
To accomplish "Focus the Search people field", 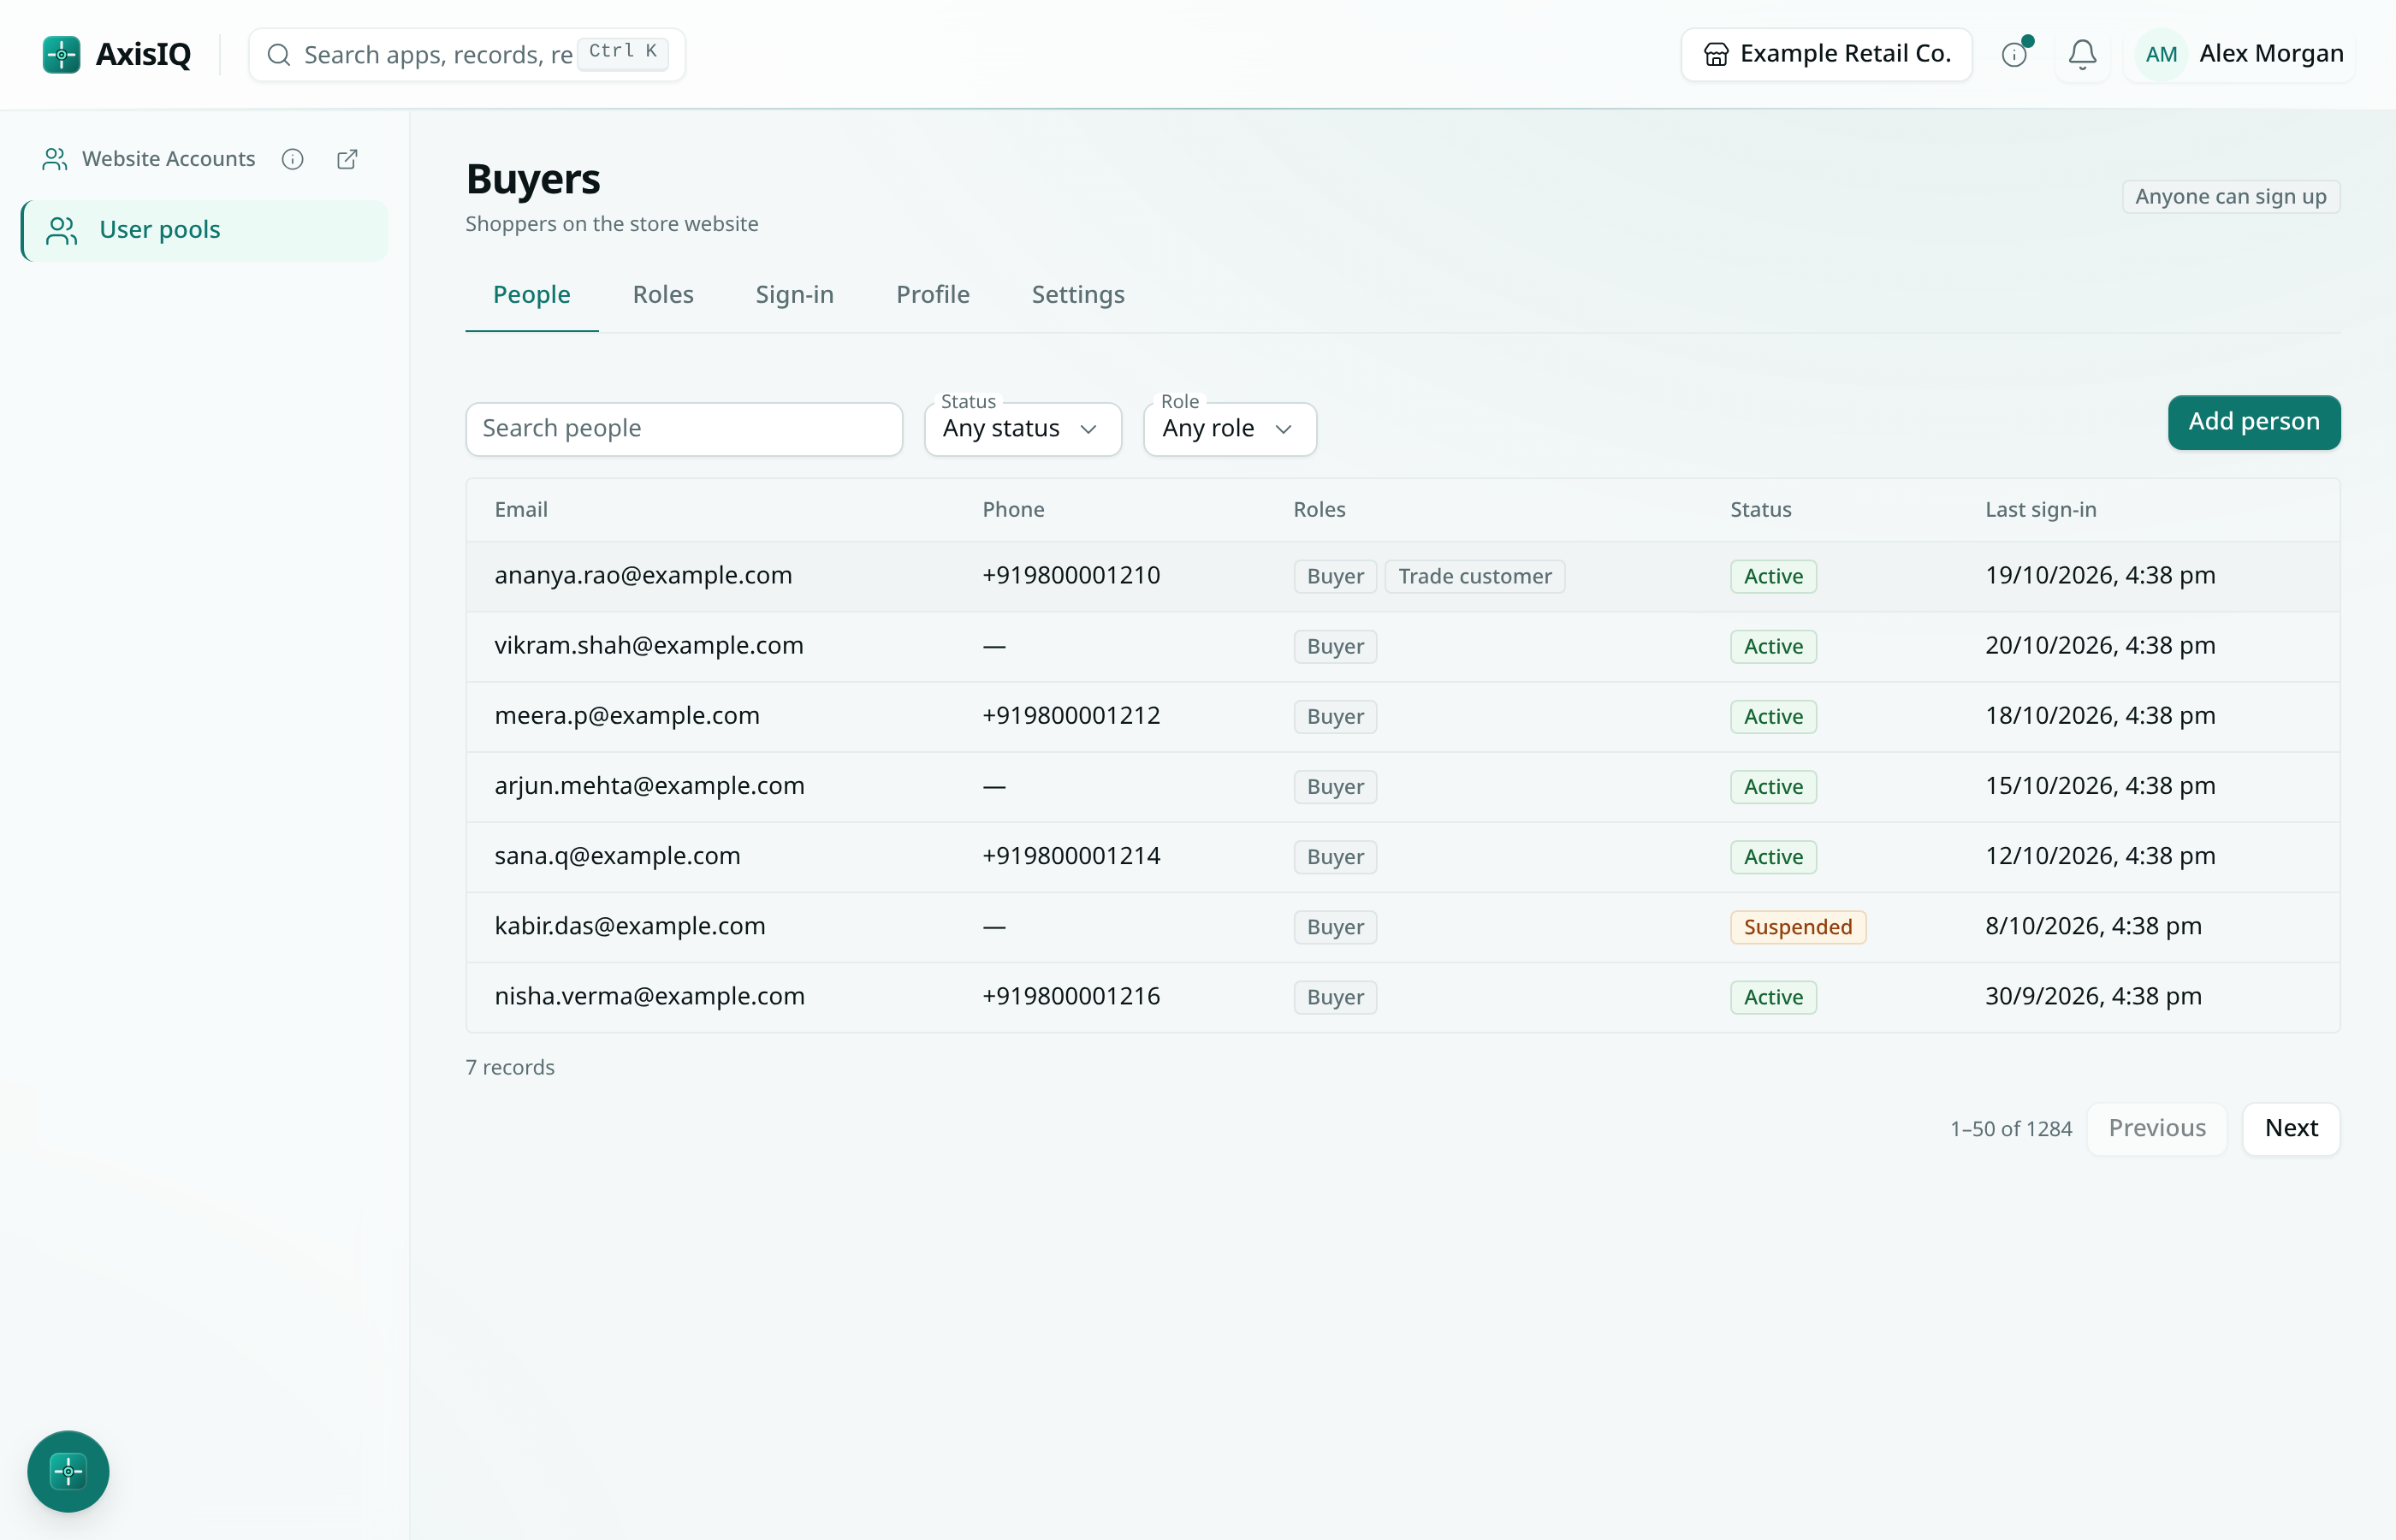I will click(x=684, y=429).
